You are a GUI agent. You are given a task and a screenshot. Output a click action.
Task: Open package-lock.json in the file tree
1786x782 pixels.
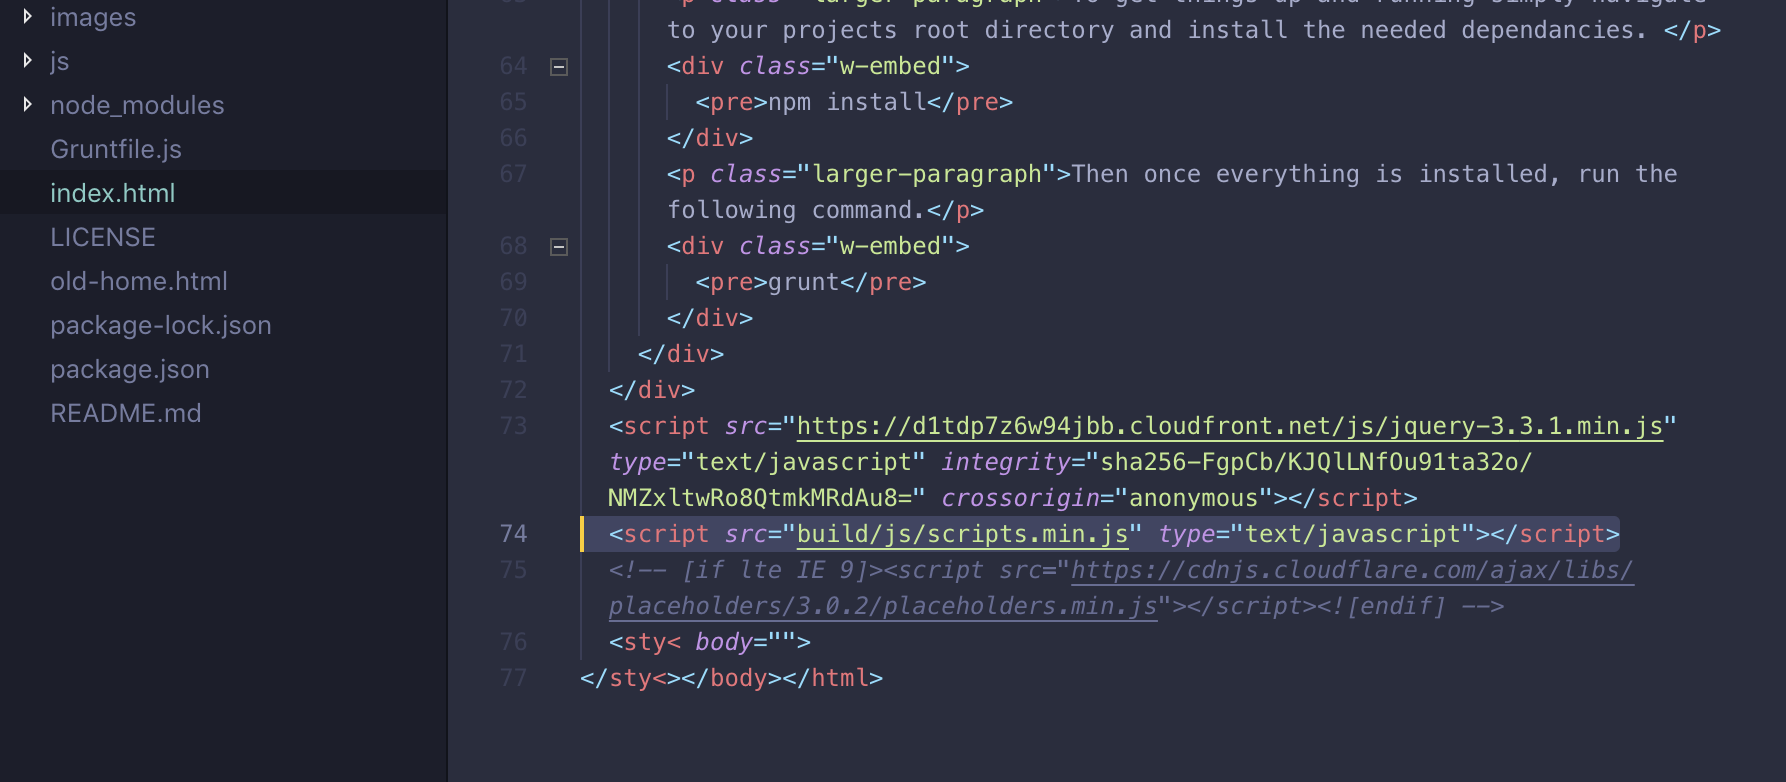[x=161, y=325]
